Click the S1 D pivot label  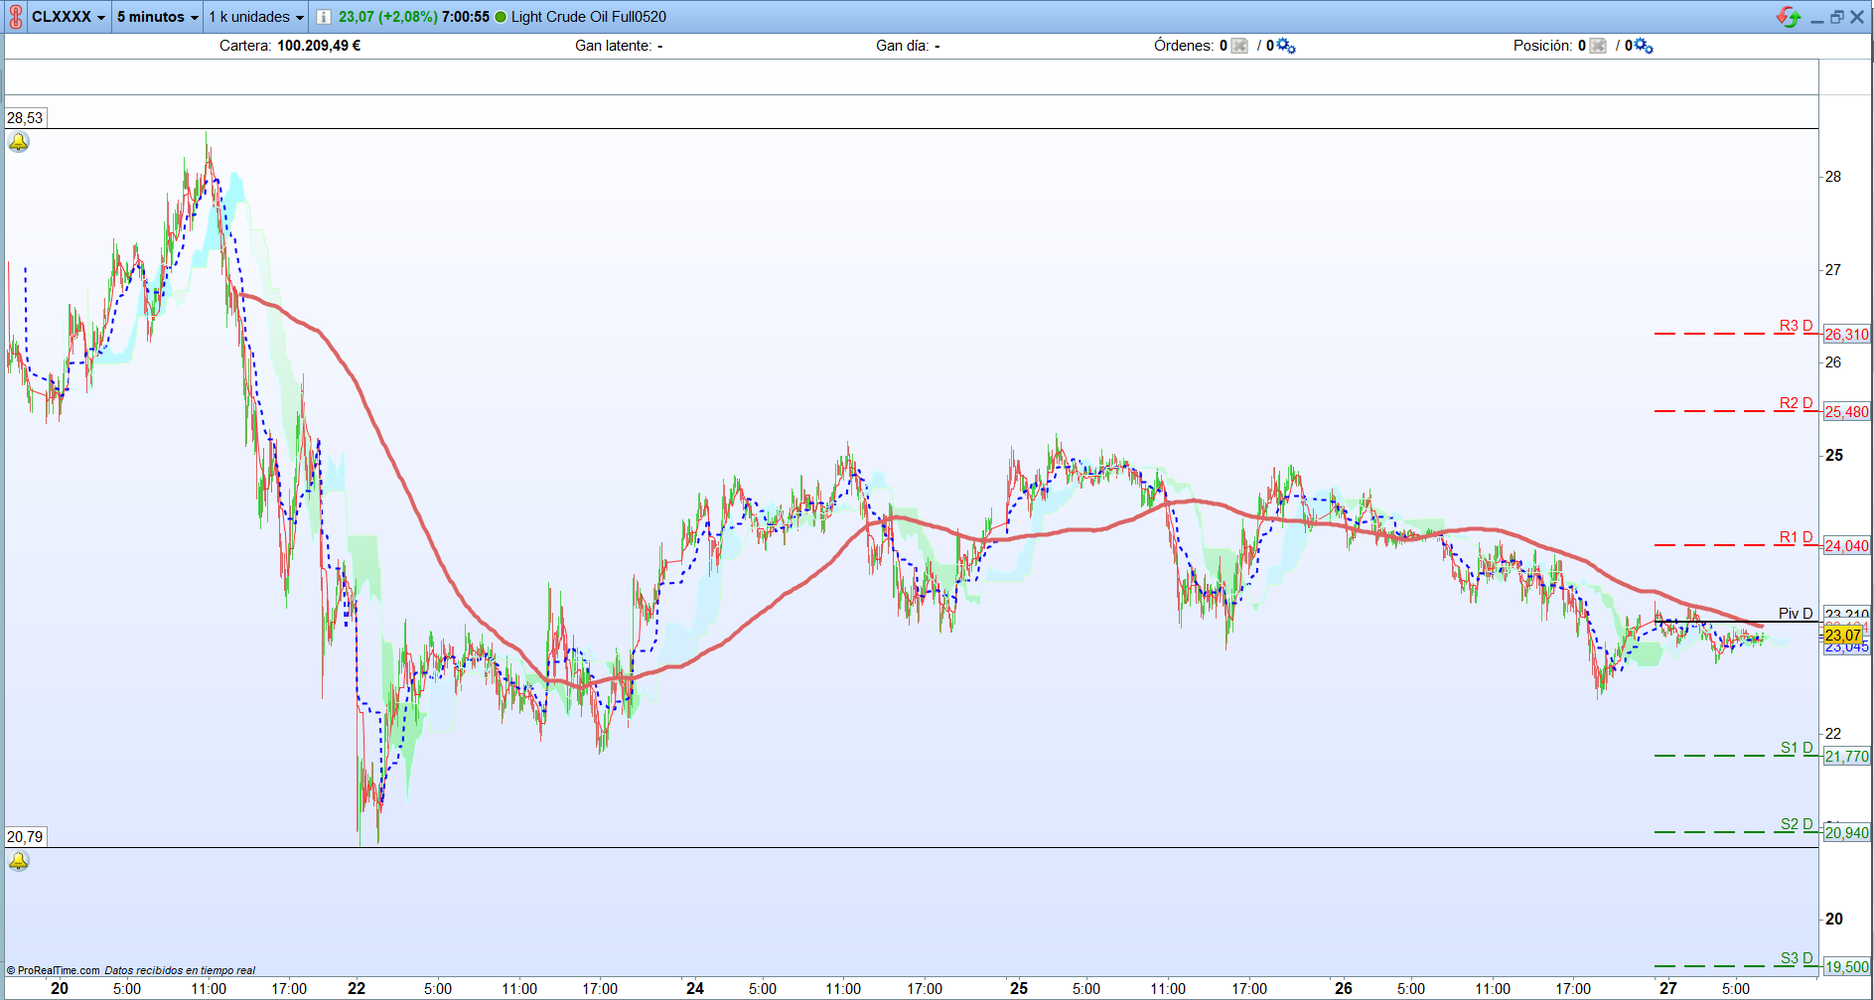1797,748
